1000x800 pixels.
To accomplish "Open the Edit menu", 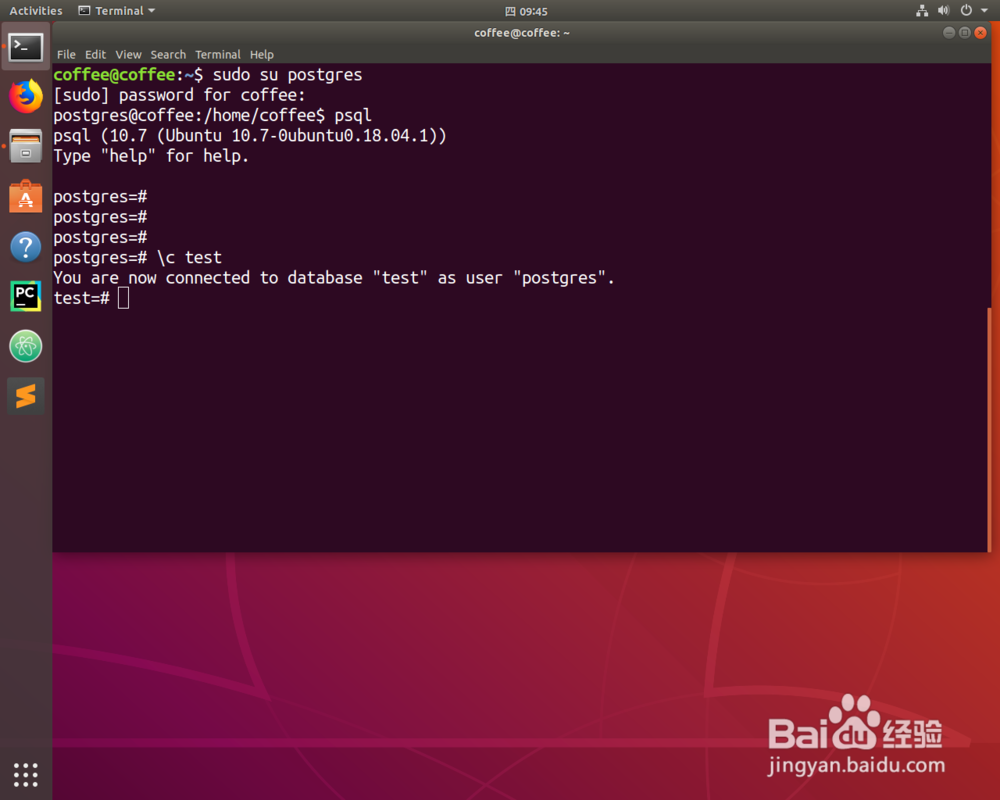I will tap(95, 54).
